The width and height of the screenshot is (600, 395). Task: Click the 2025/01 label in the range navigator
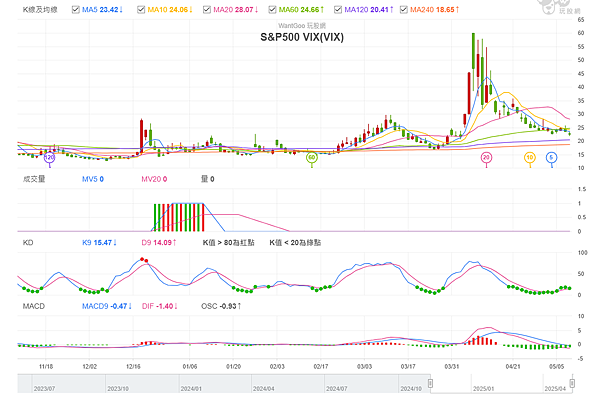(x=483, y=388)
